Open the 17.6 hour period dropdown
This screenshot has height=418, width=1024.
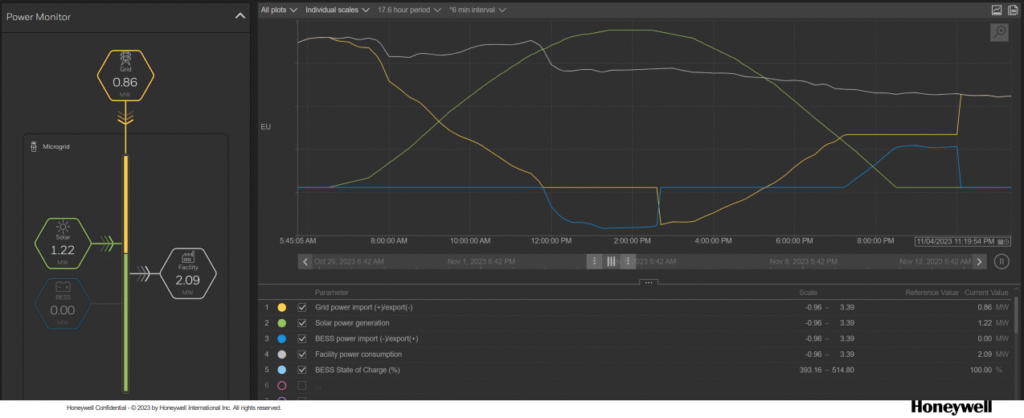pos(409,10)
